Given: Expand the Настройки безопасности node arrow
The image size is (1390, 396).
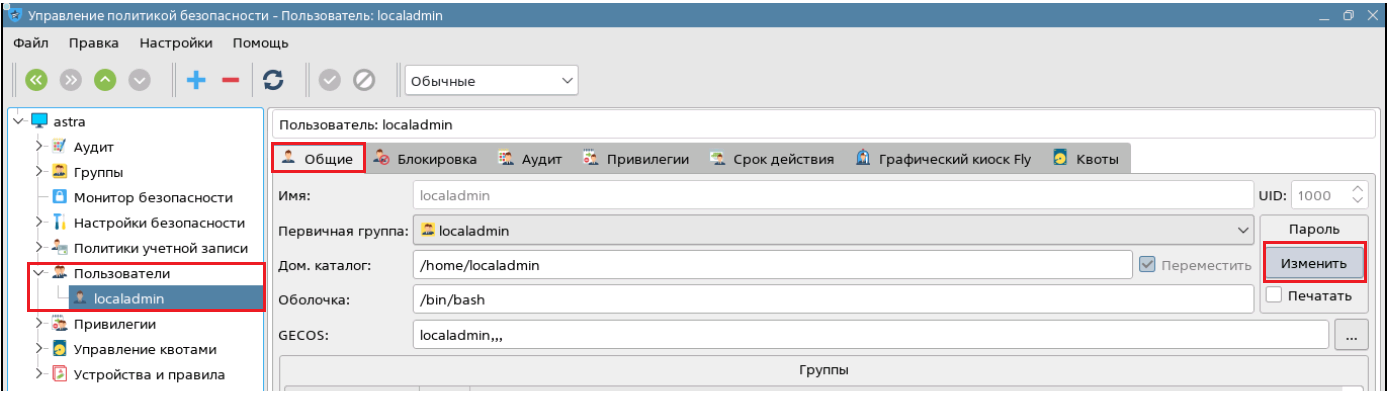Looking at the screenshot, I should [x=40, y=222].
